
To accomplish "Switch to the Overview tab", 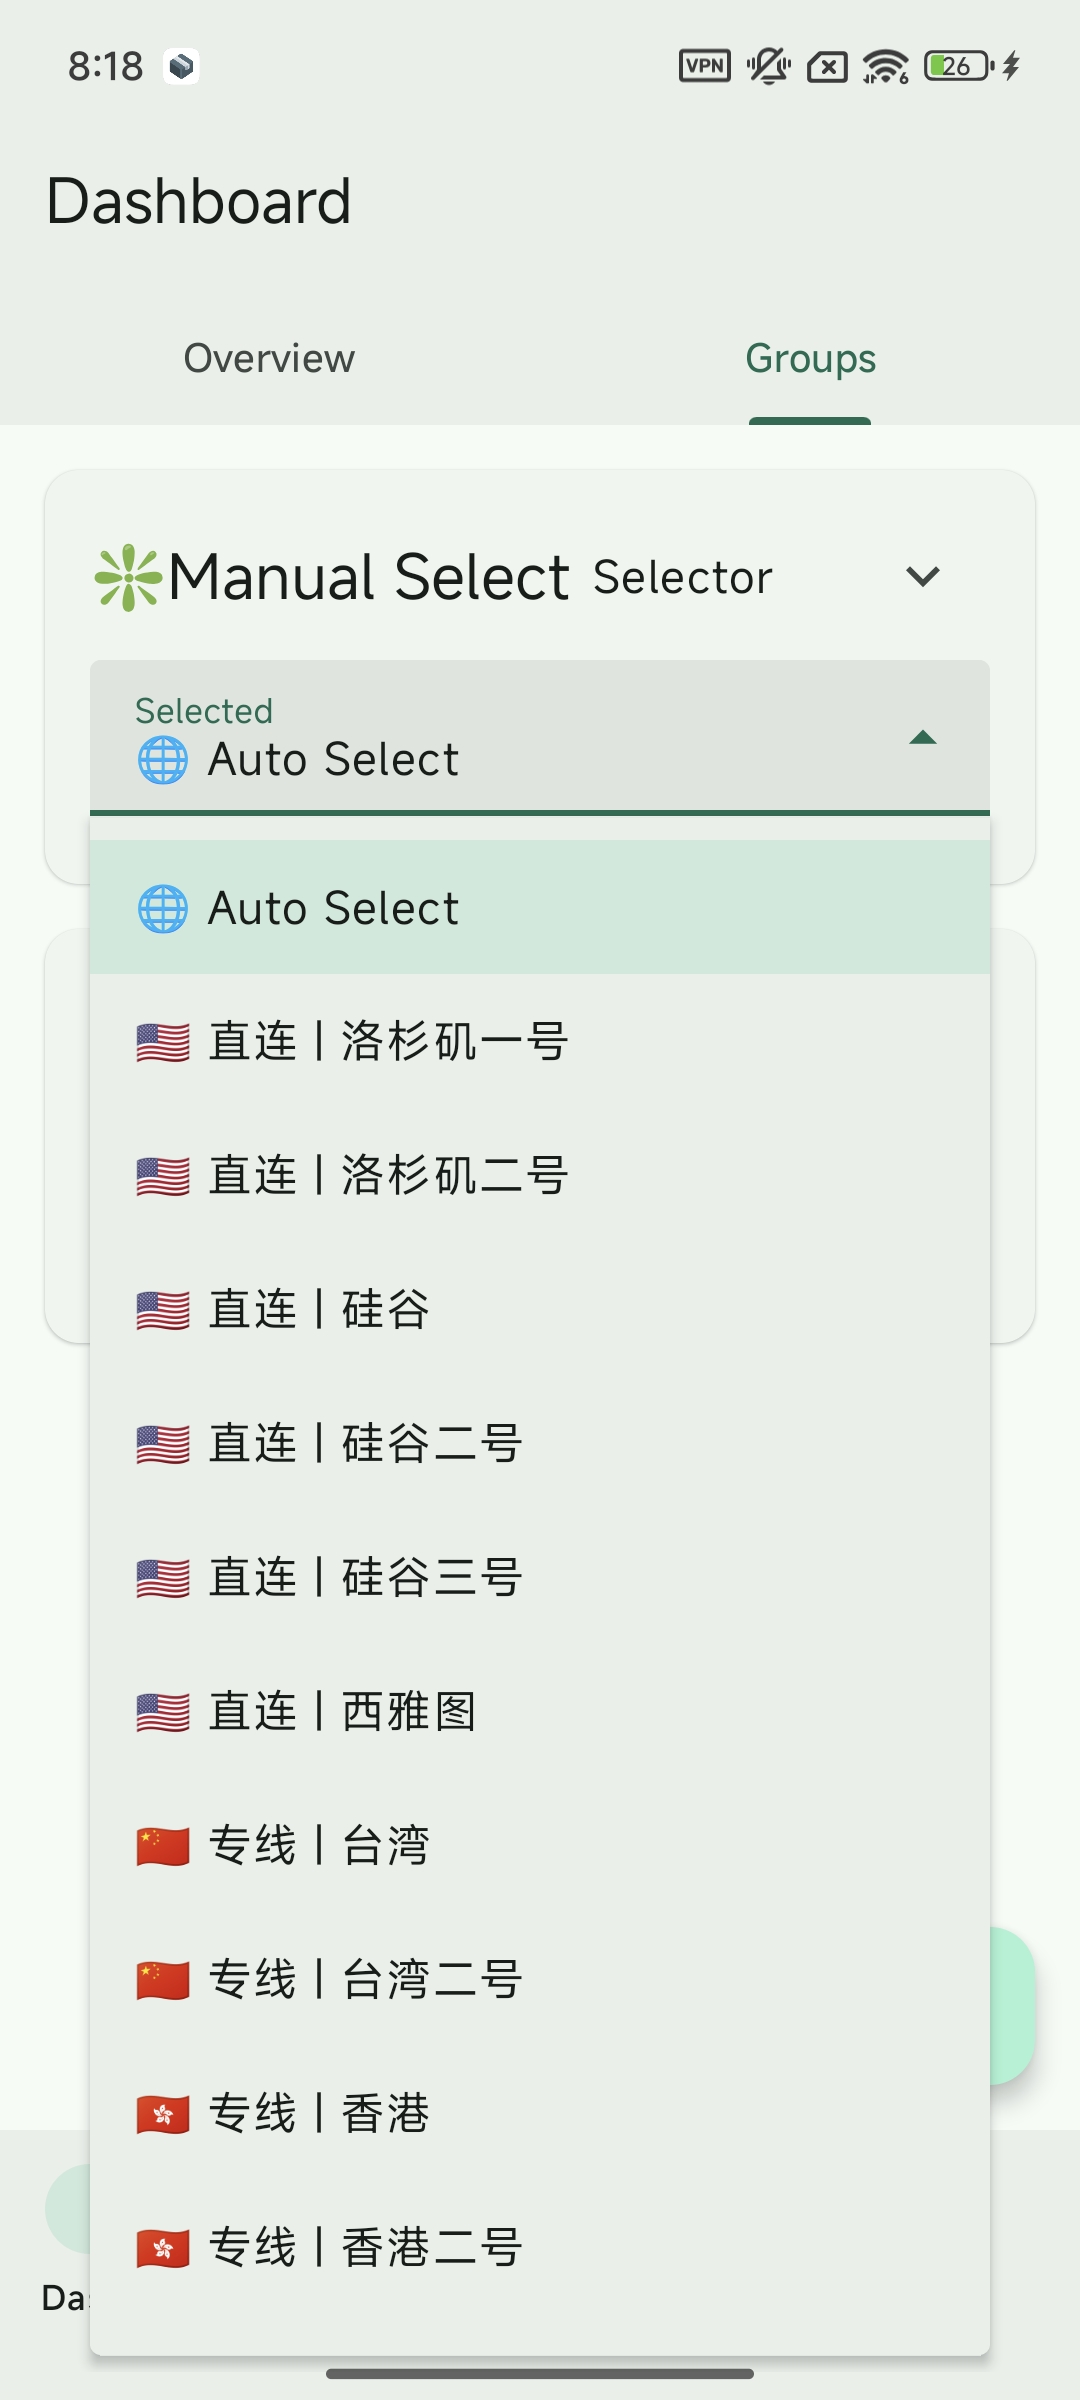I will 269,359.
